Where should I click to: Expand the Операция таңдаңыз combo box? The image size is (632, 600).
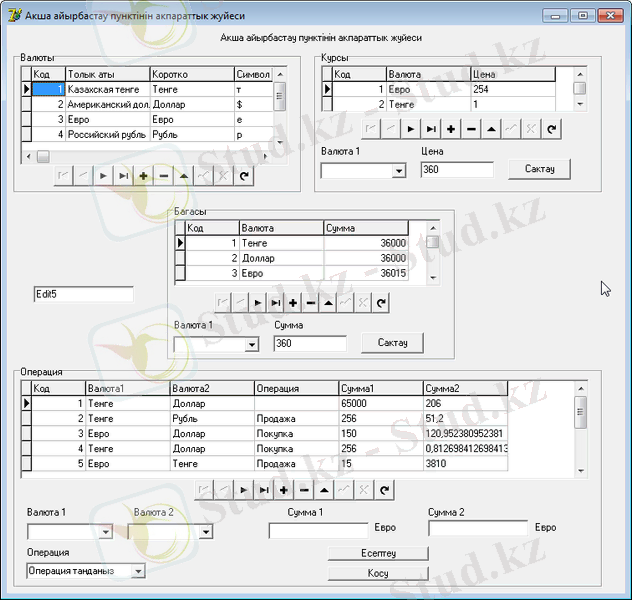138,571
